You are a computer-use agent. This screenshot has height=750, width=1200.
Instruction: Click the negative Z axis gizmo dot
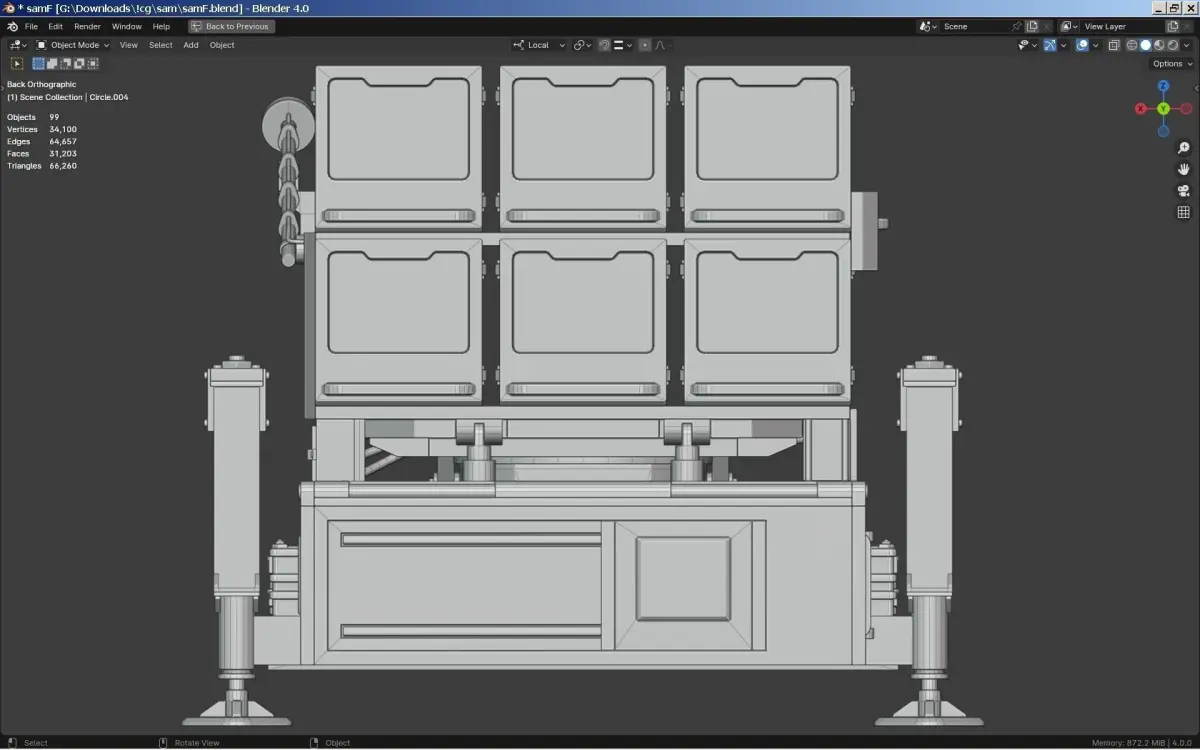pyautogui.click(x=1163, y=131)
